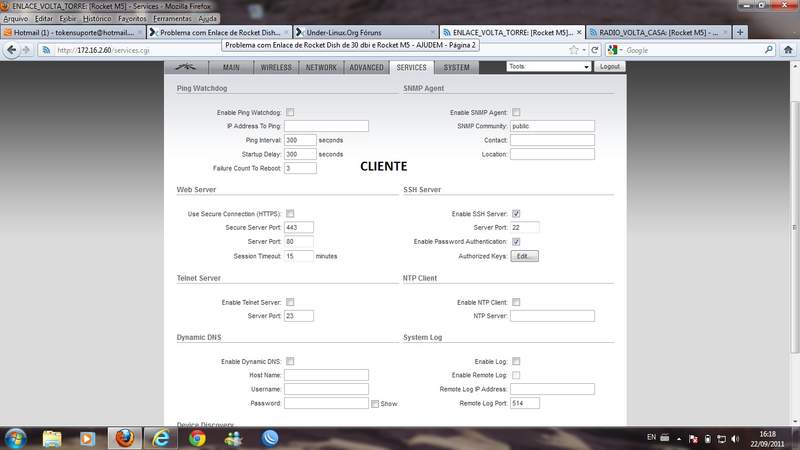Switch to Firefox in the taskbar
Image resolution: width=800 pixels, height=450 pixels.
[x=124, y=438]
